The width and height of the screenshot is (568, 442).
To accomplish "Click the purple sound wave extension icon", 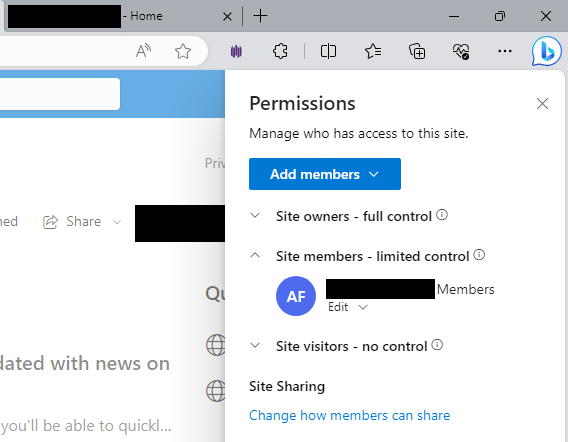I will (x=236, y=51).
